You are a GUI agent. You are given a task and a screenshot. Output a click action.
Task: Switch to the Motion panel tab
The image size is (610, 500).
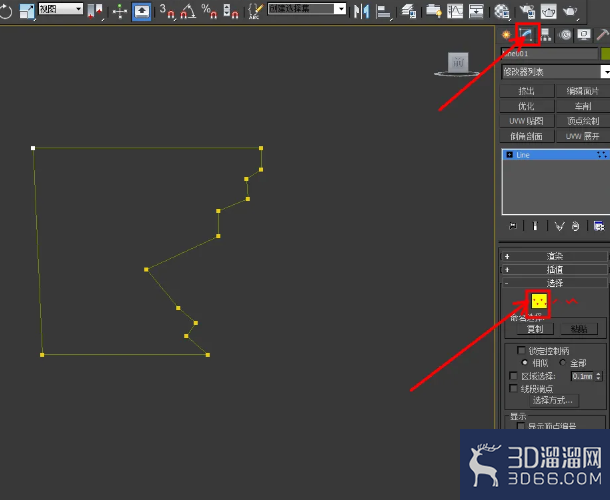(565, 35)
